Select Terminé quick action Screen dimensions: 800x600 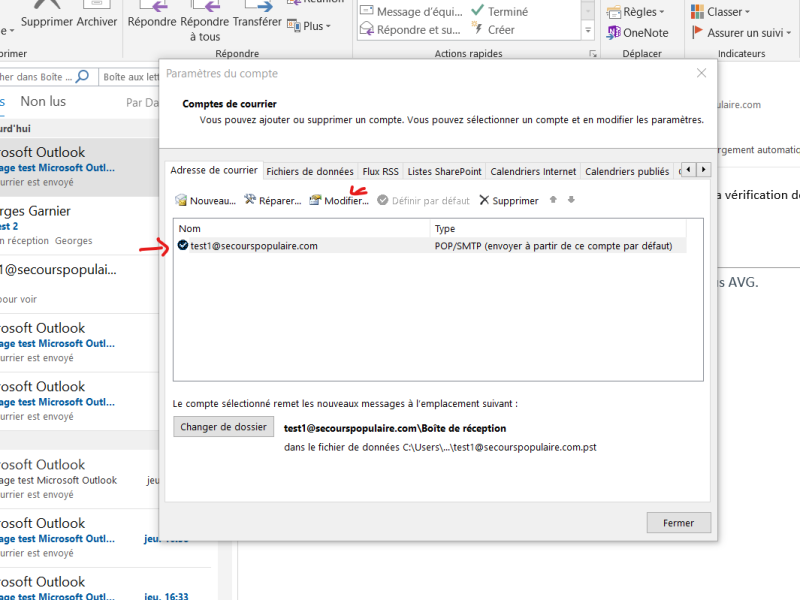point(499,11)
